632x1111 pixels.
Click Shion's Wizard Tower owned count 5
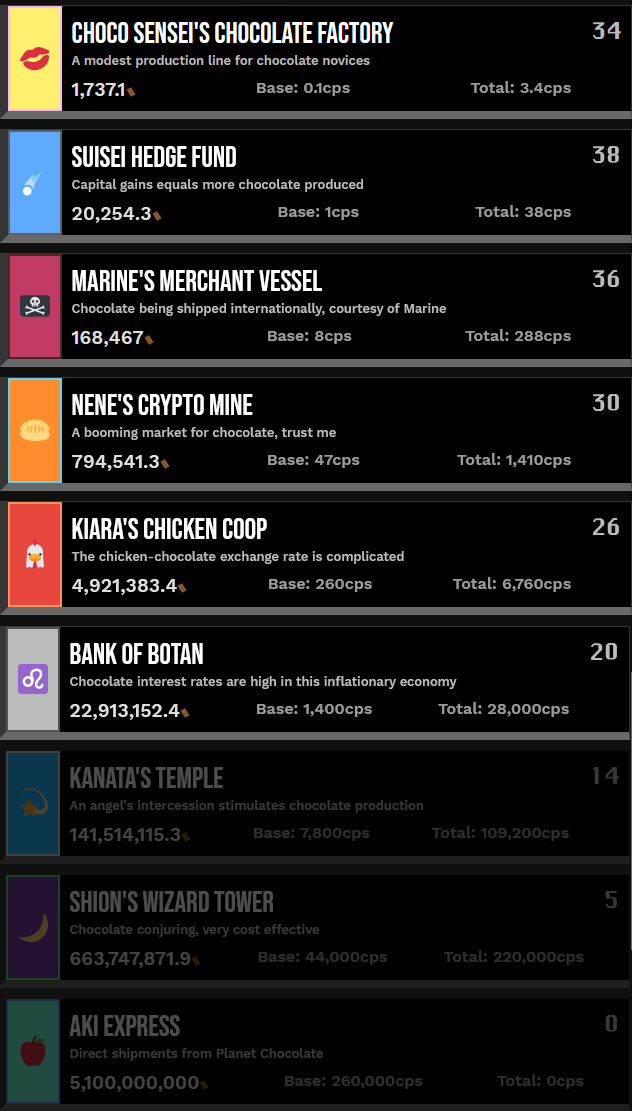click(x=611, y=900)
